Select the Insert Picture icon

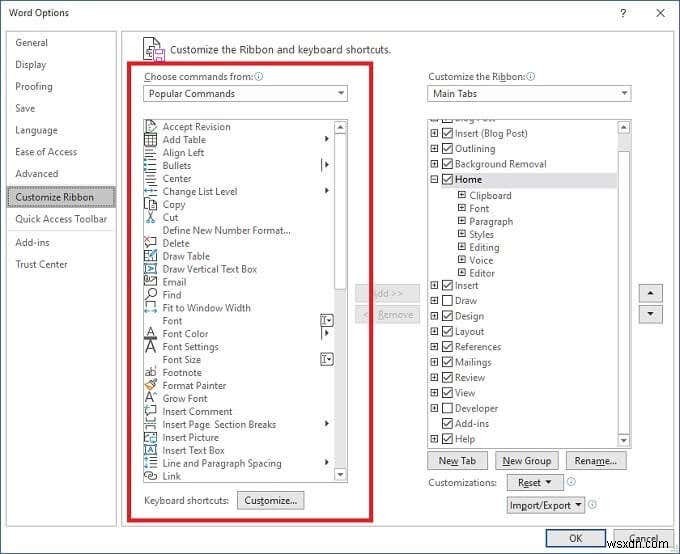coord(150,437)
